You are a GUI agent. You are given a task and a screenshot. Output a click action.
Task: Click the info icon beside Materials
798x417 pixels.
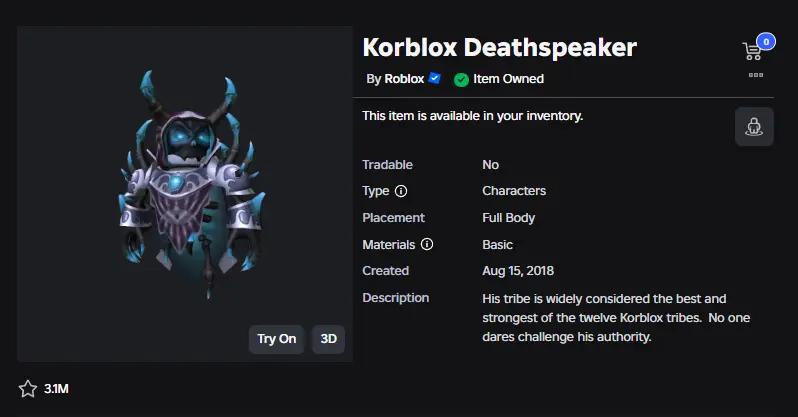[427, 244]
